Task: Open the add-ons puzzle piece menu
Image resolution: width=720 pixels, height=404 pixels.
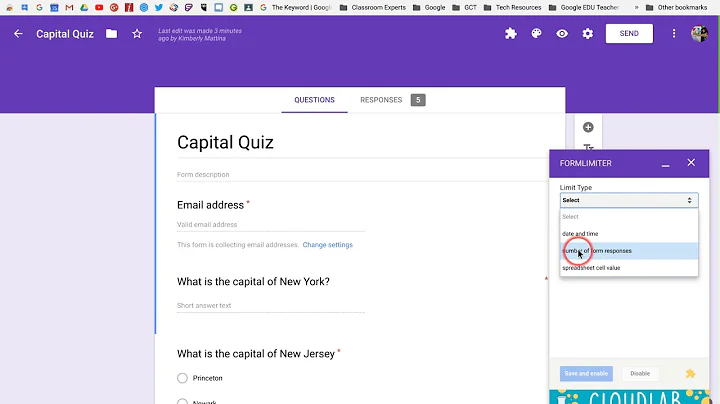Action: pos(511,34)
